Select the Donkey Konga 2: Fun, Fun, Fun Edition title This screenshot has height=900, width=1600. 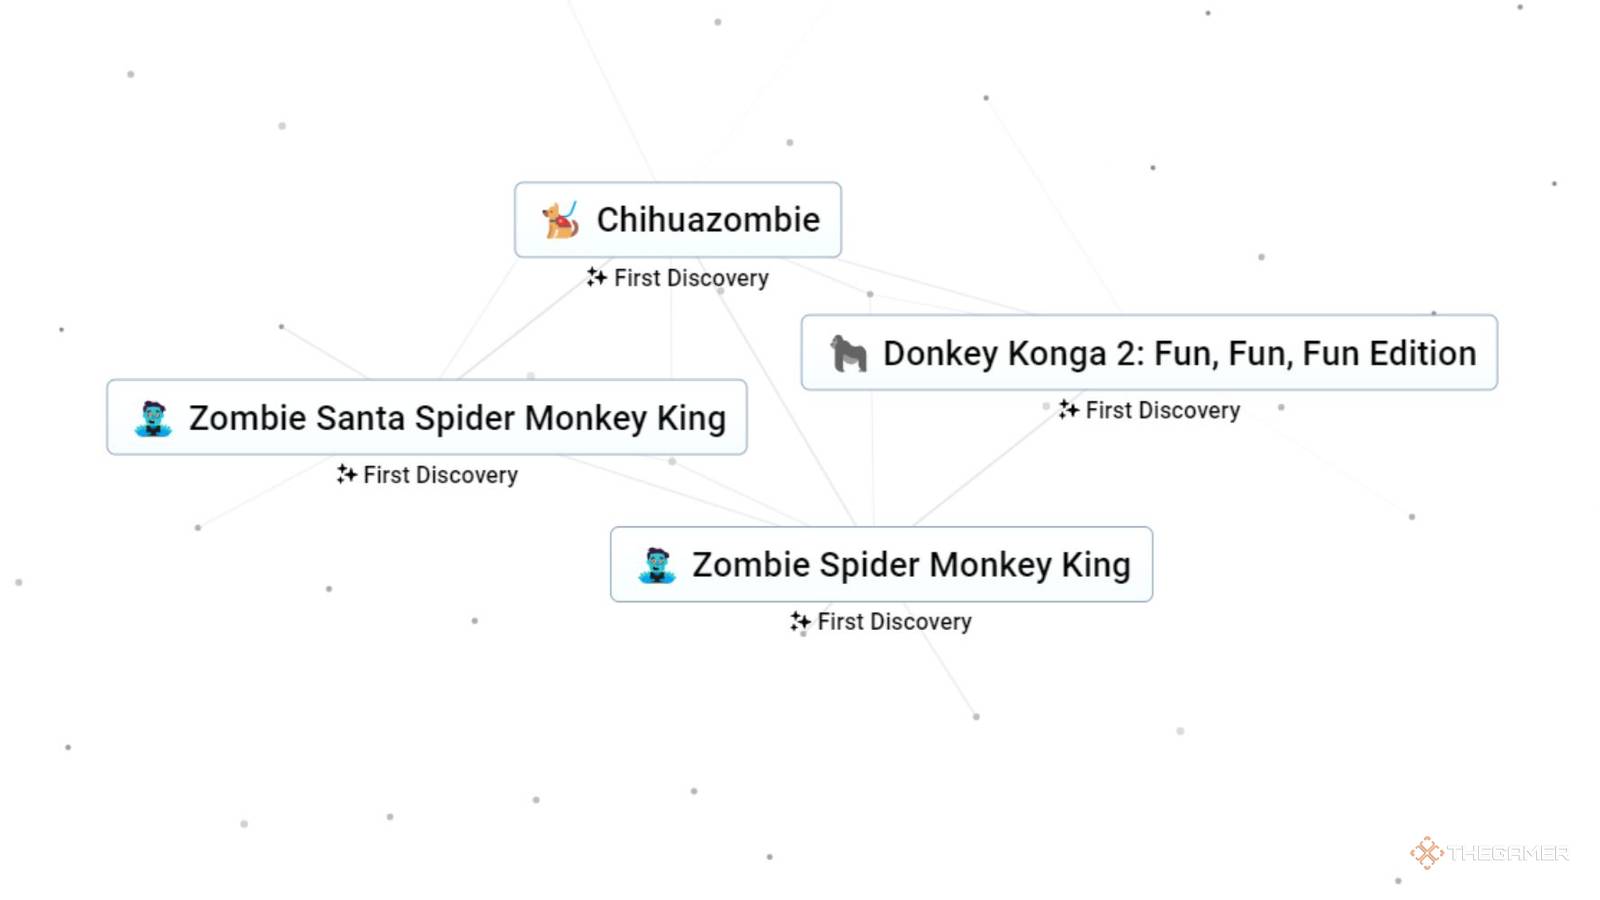tap(1179, 353)
